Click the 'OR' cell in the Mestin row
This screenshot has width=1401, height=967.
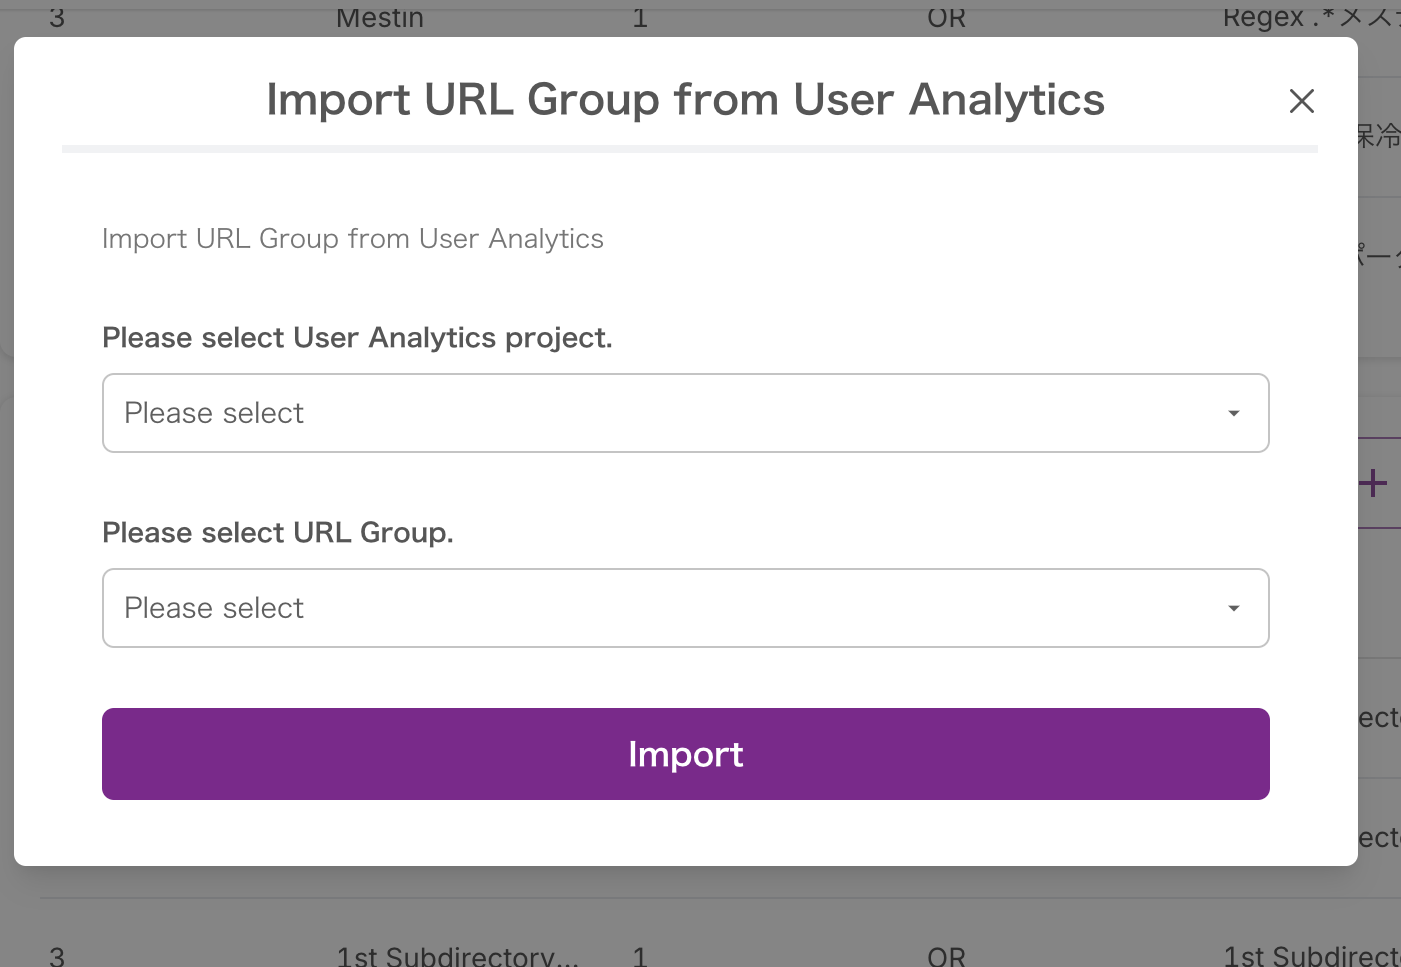click(946, 17)
